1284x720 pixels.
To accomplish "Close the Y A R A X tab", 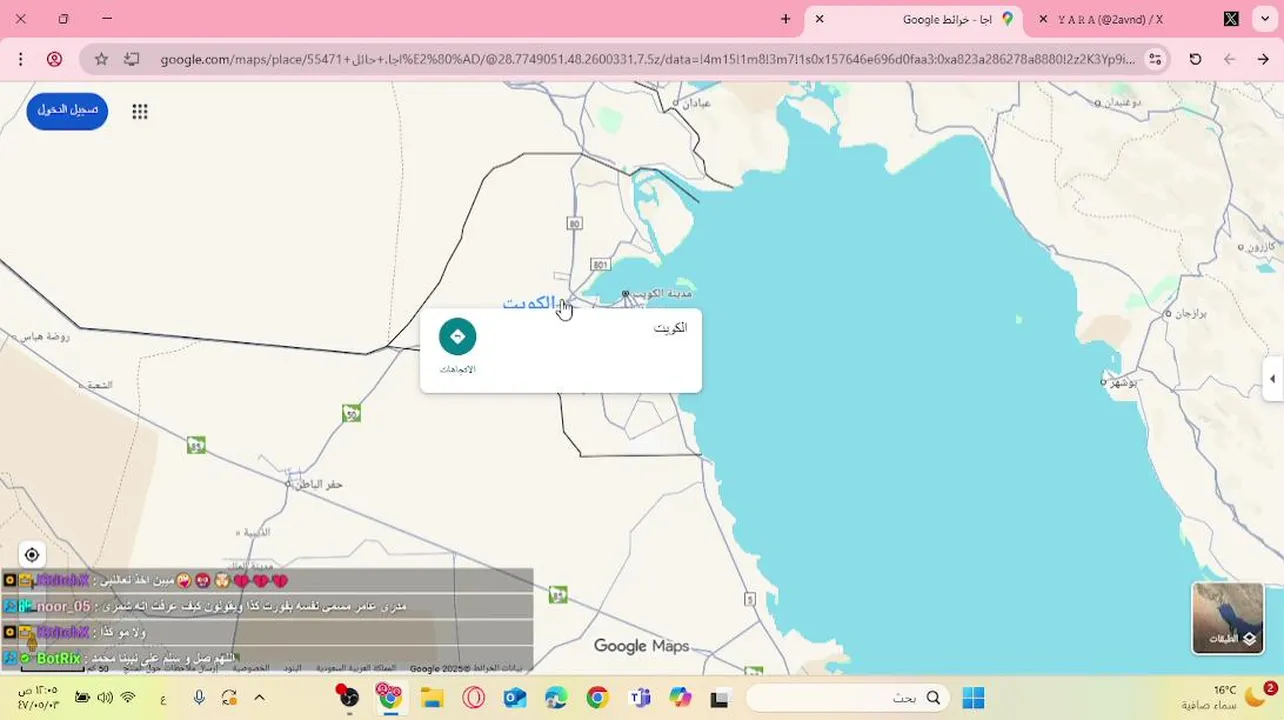I will 1043,19.
